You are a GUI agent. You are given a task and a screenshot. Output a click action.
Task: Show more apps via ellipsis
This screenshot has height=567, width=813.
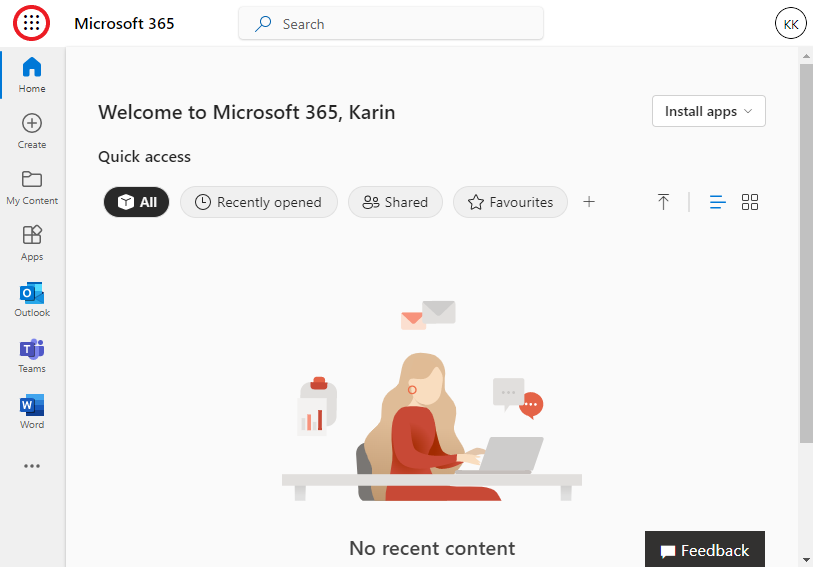[32, 466]
